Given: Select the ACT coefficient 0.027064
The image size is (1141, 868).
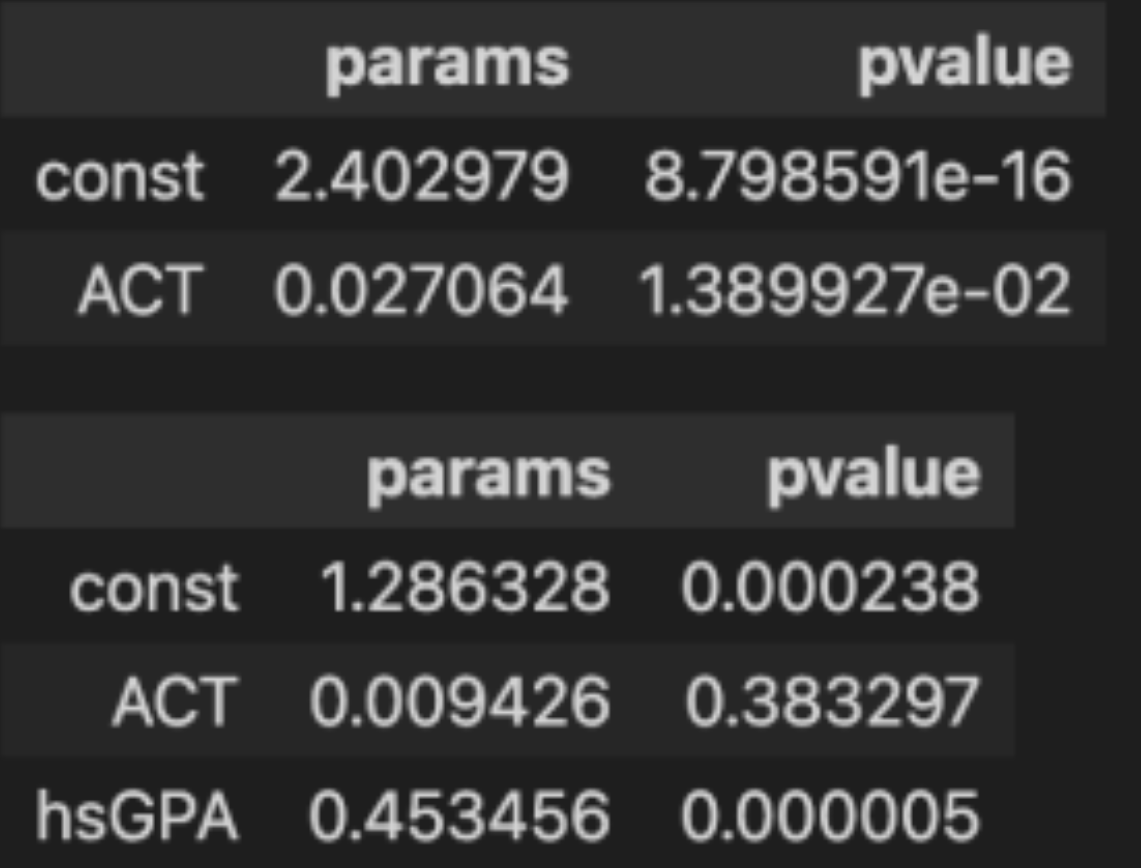Looking at the screenshot, I should tap(421, 292).
